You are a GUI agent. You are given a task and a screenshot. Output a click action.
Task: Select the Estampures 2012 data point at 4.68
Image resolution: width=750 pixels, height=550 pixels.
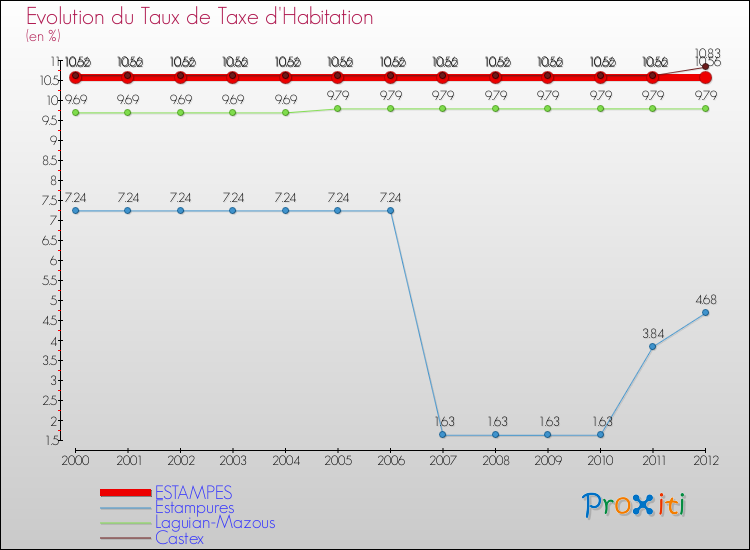click(x=706, y=312)
